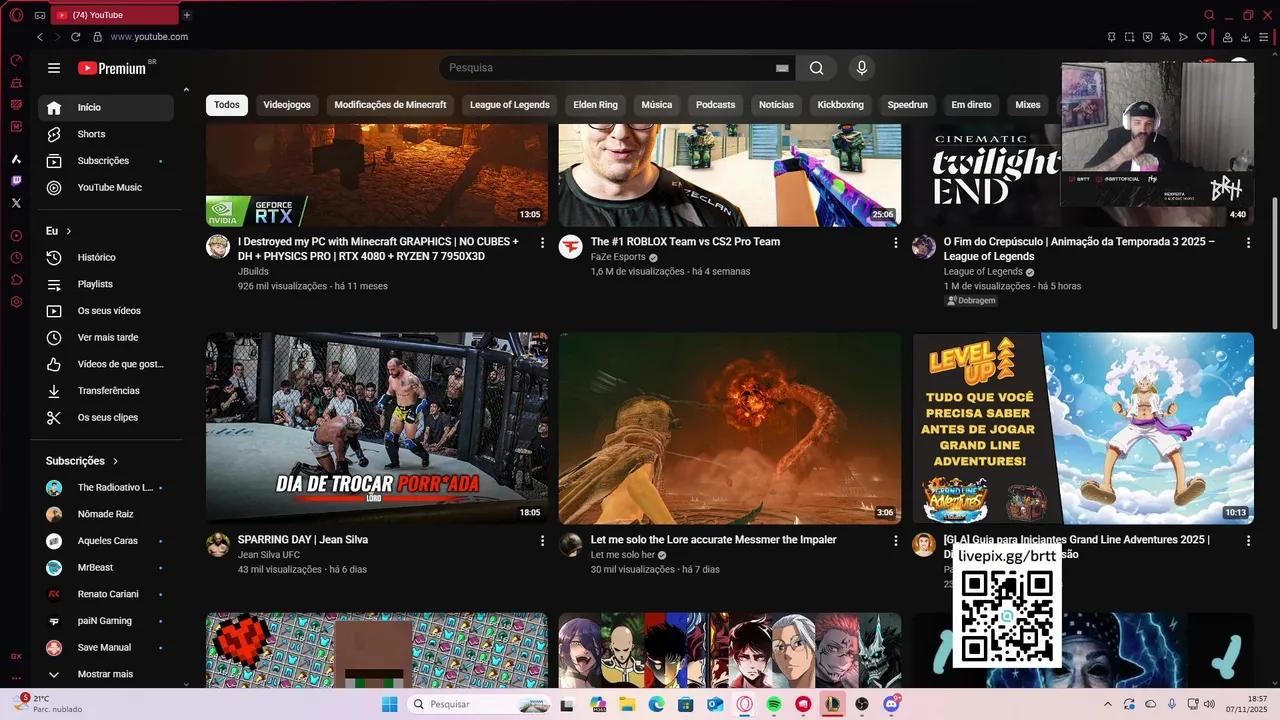The image size is (1280, 720).
Task: Go back with the browser back arrow
Action: tap(40, 37)
